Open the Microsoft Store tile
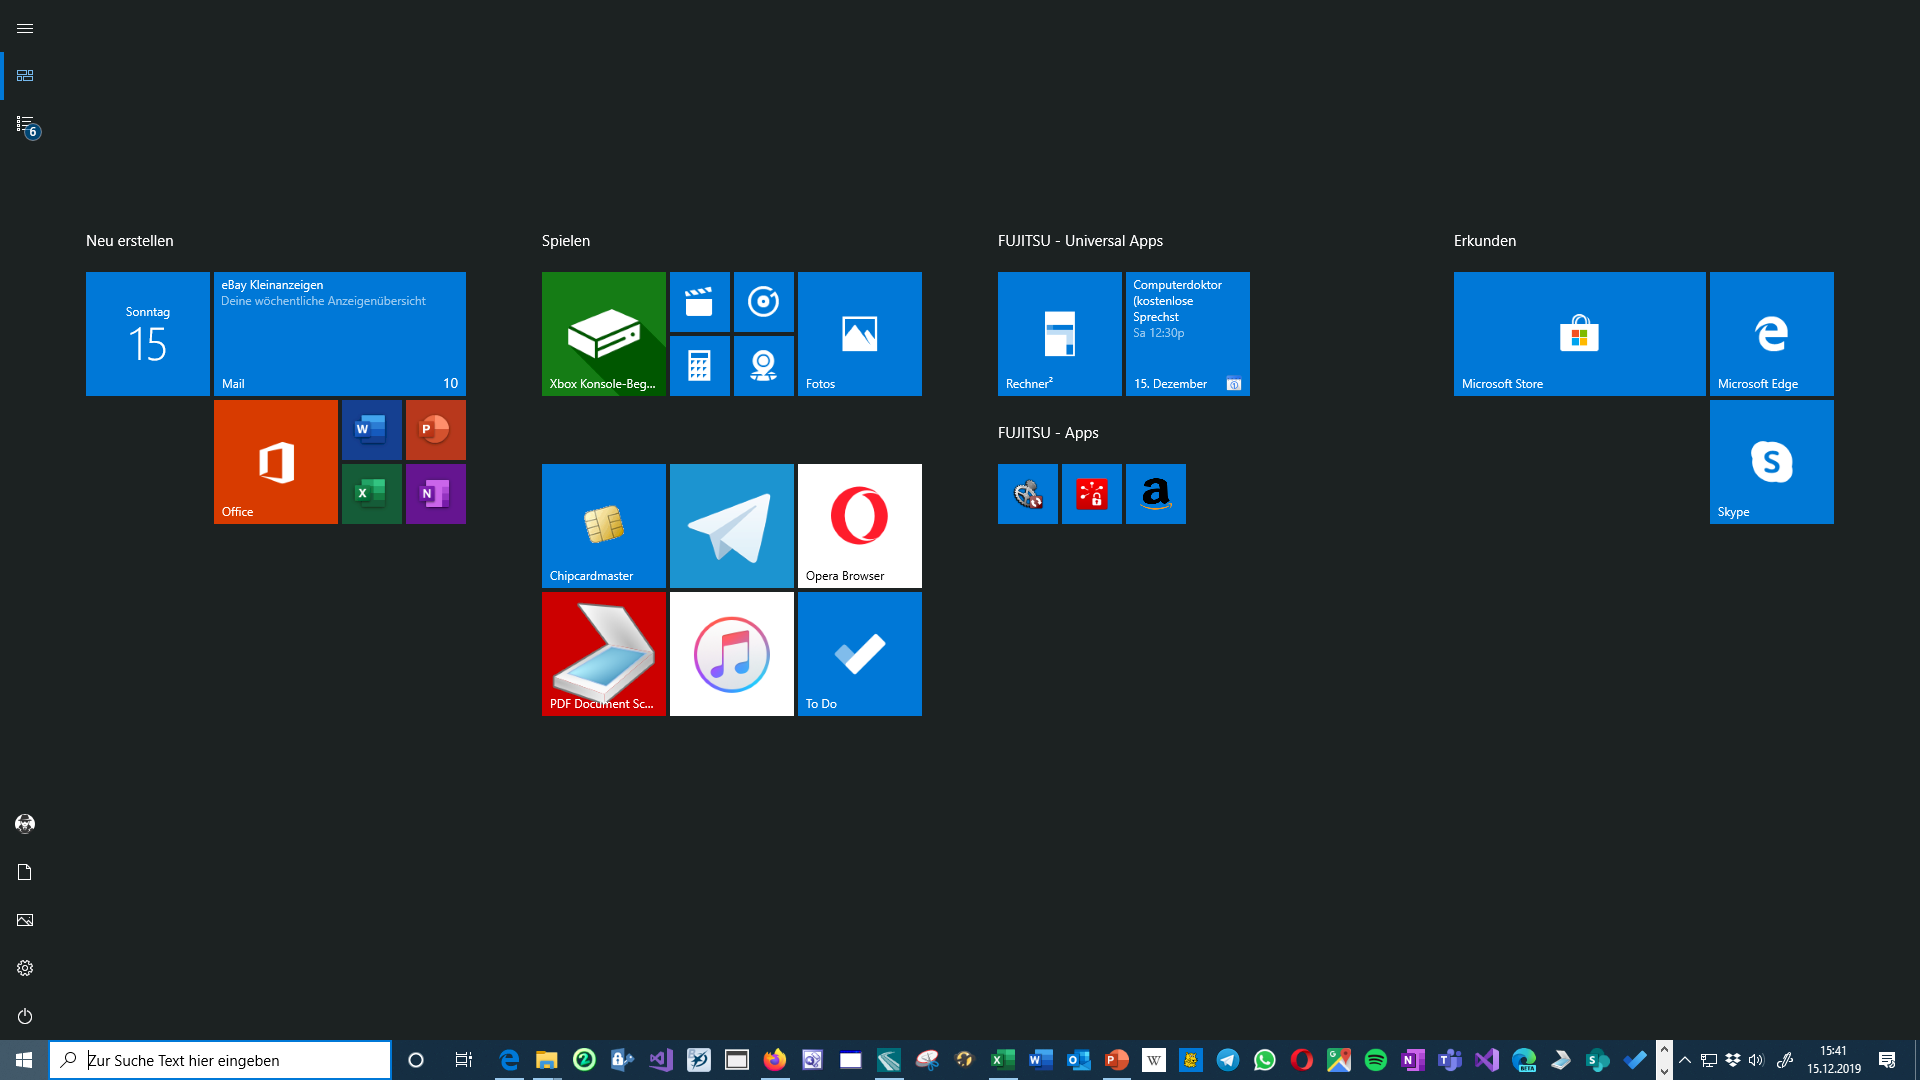 [1579, 333]
